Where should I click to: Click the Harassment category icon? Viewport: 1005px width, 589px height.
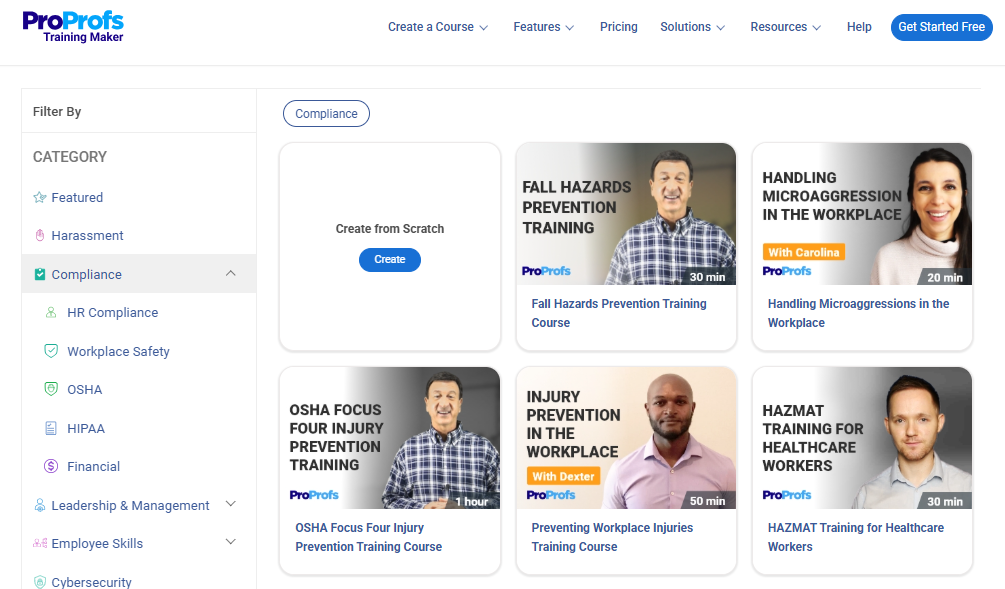point(40,235)
